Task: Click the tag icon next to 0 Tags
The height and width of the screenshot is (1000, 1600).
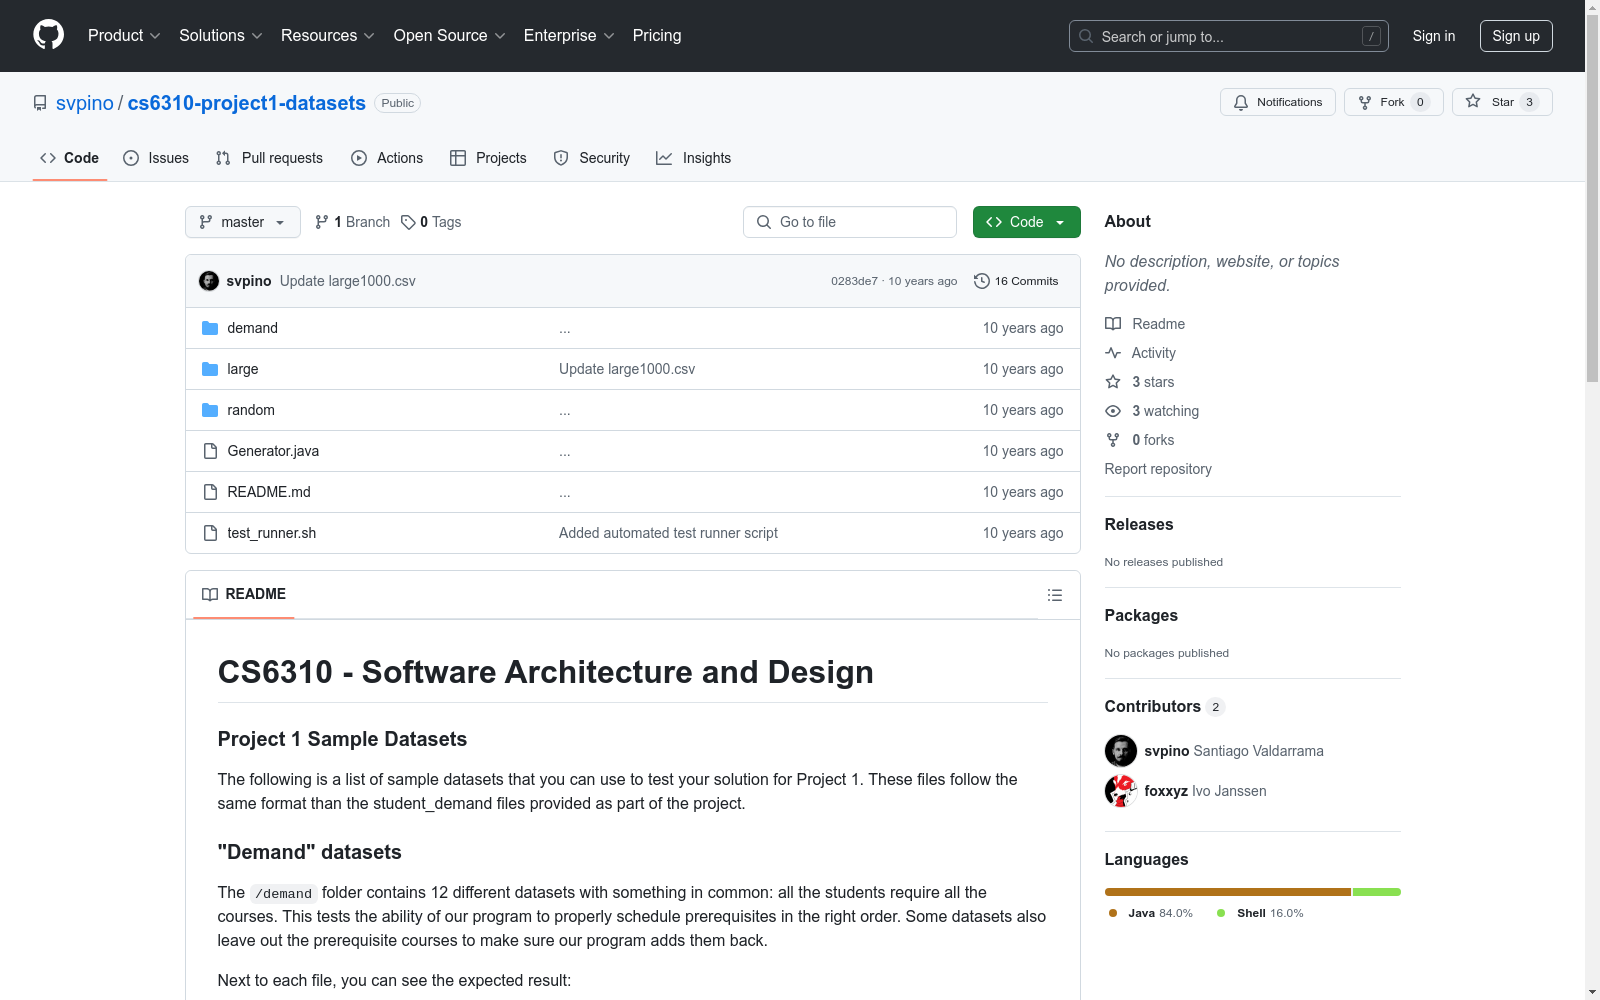Action: tap(408, 222)
